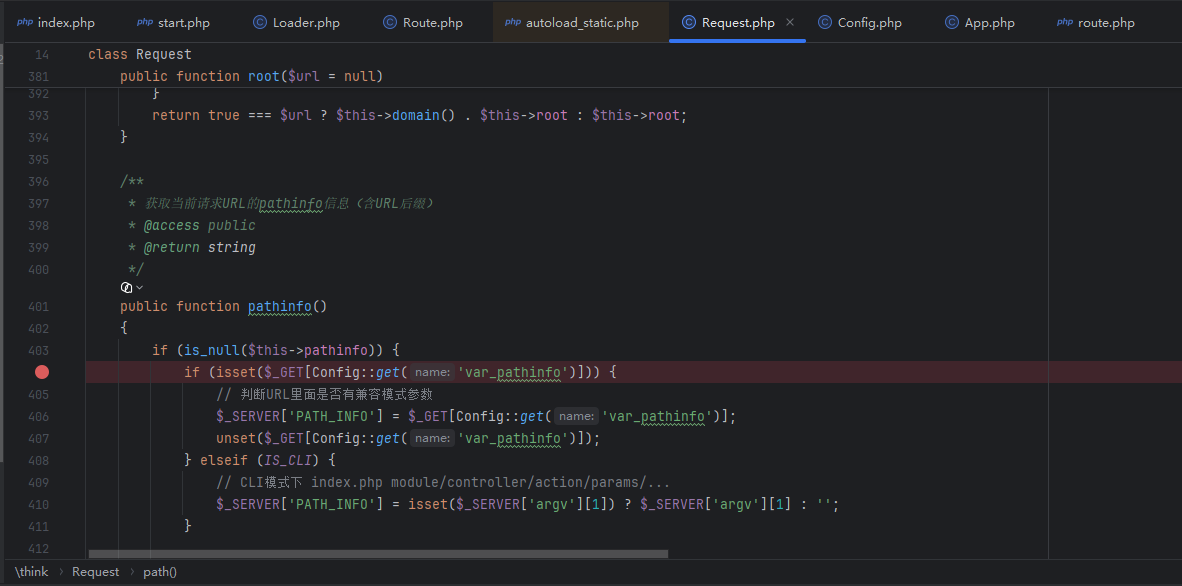Close the Request.php tab
The height and width of the screenshot is (586, 1182).
pos(790,23)
